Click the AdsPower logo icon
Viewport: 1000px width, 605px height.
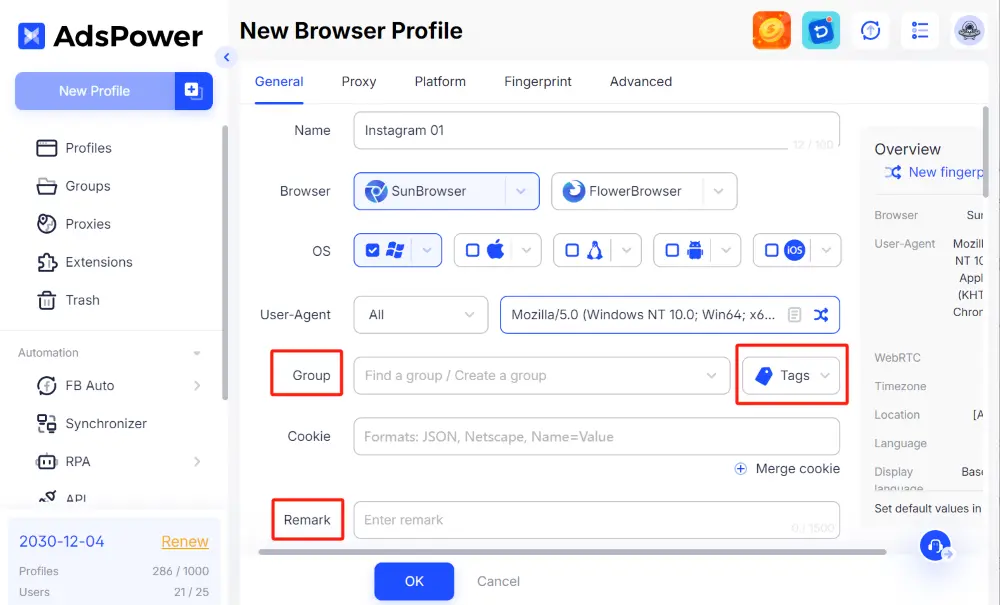click(31, 36)
